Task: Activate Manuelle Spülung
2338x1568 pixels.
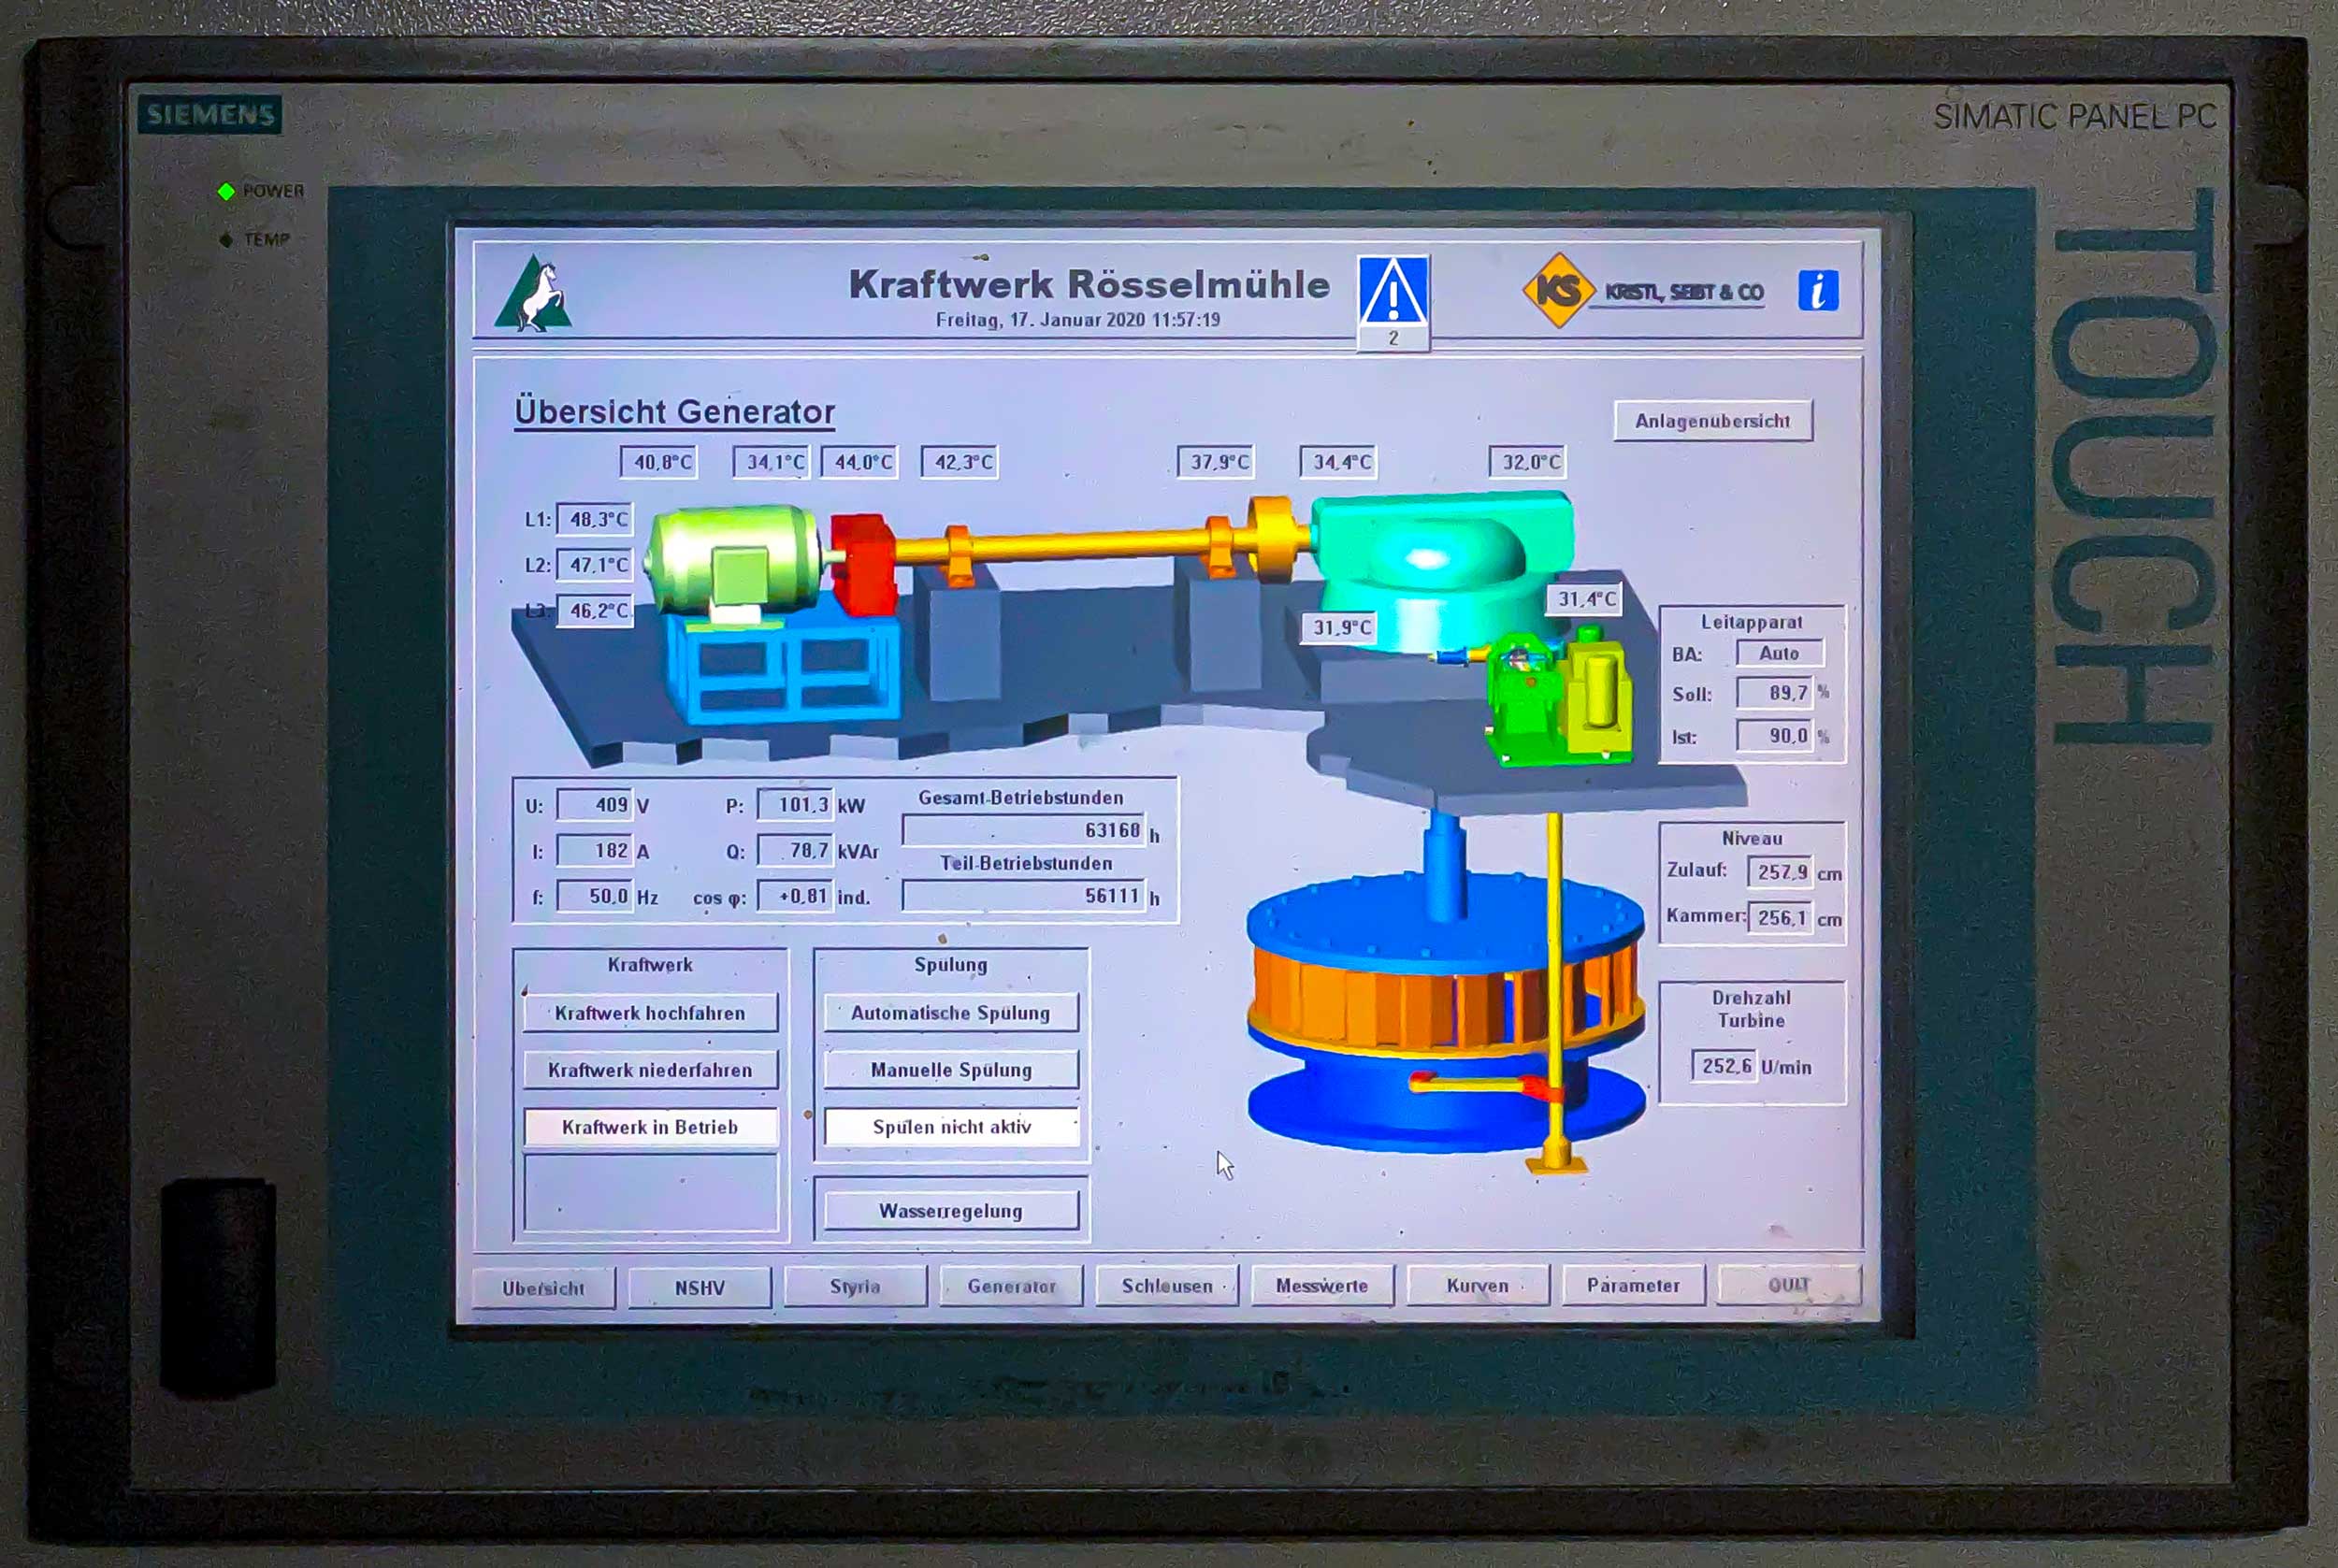Action: (x=950, y=1070)
